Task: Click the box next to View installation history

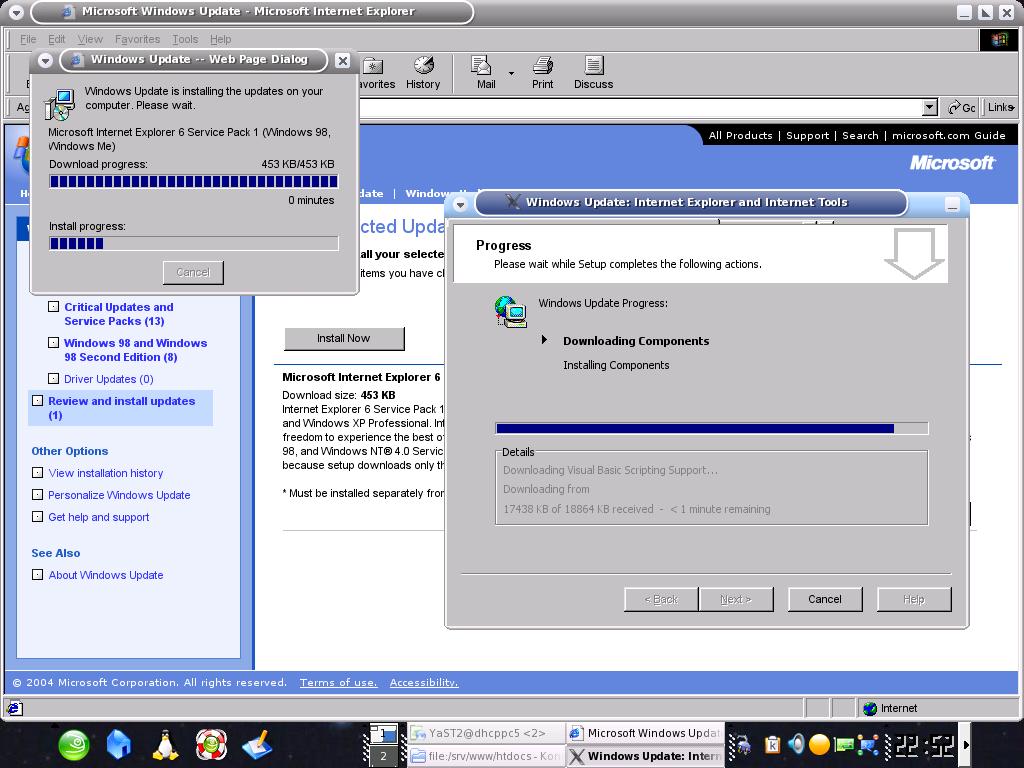Action: (38, 472)
